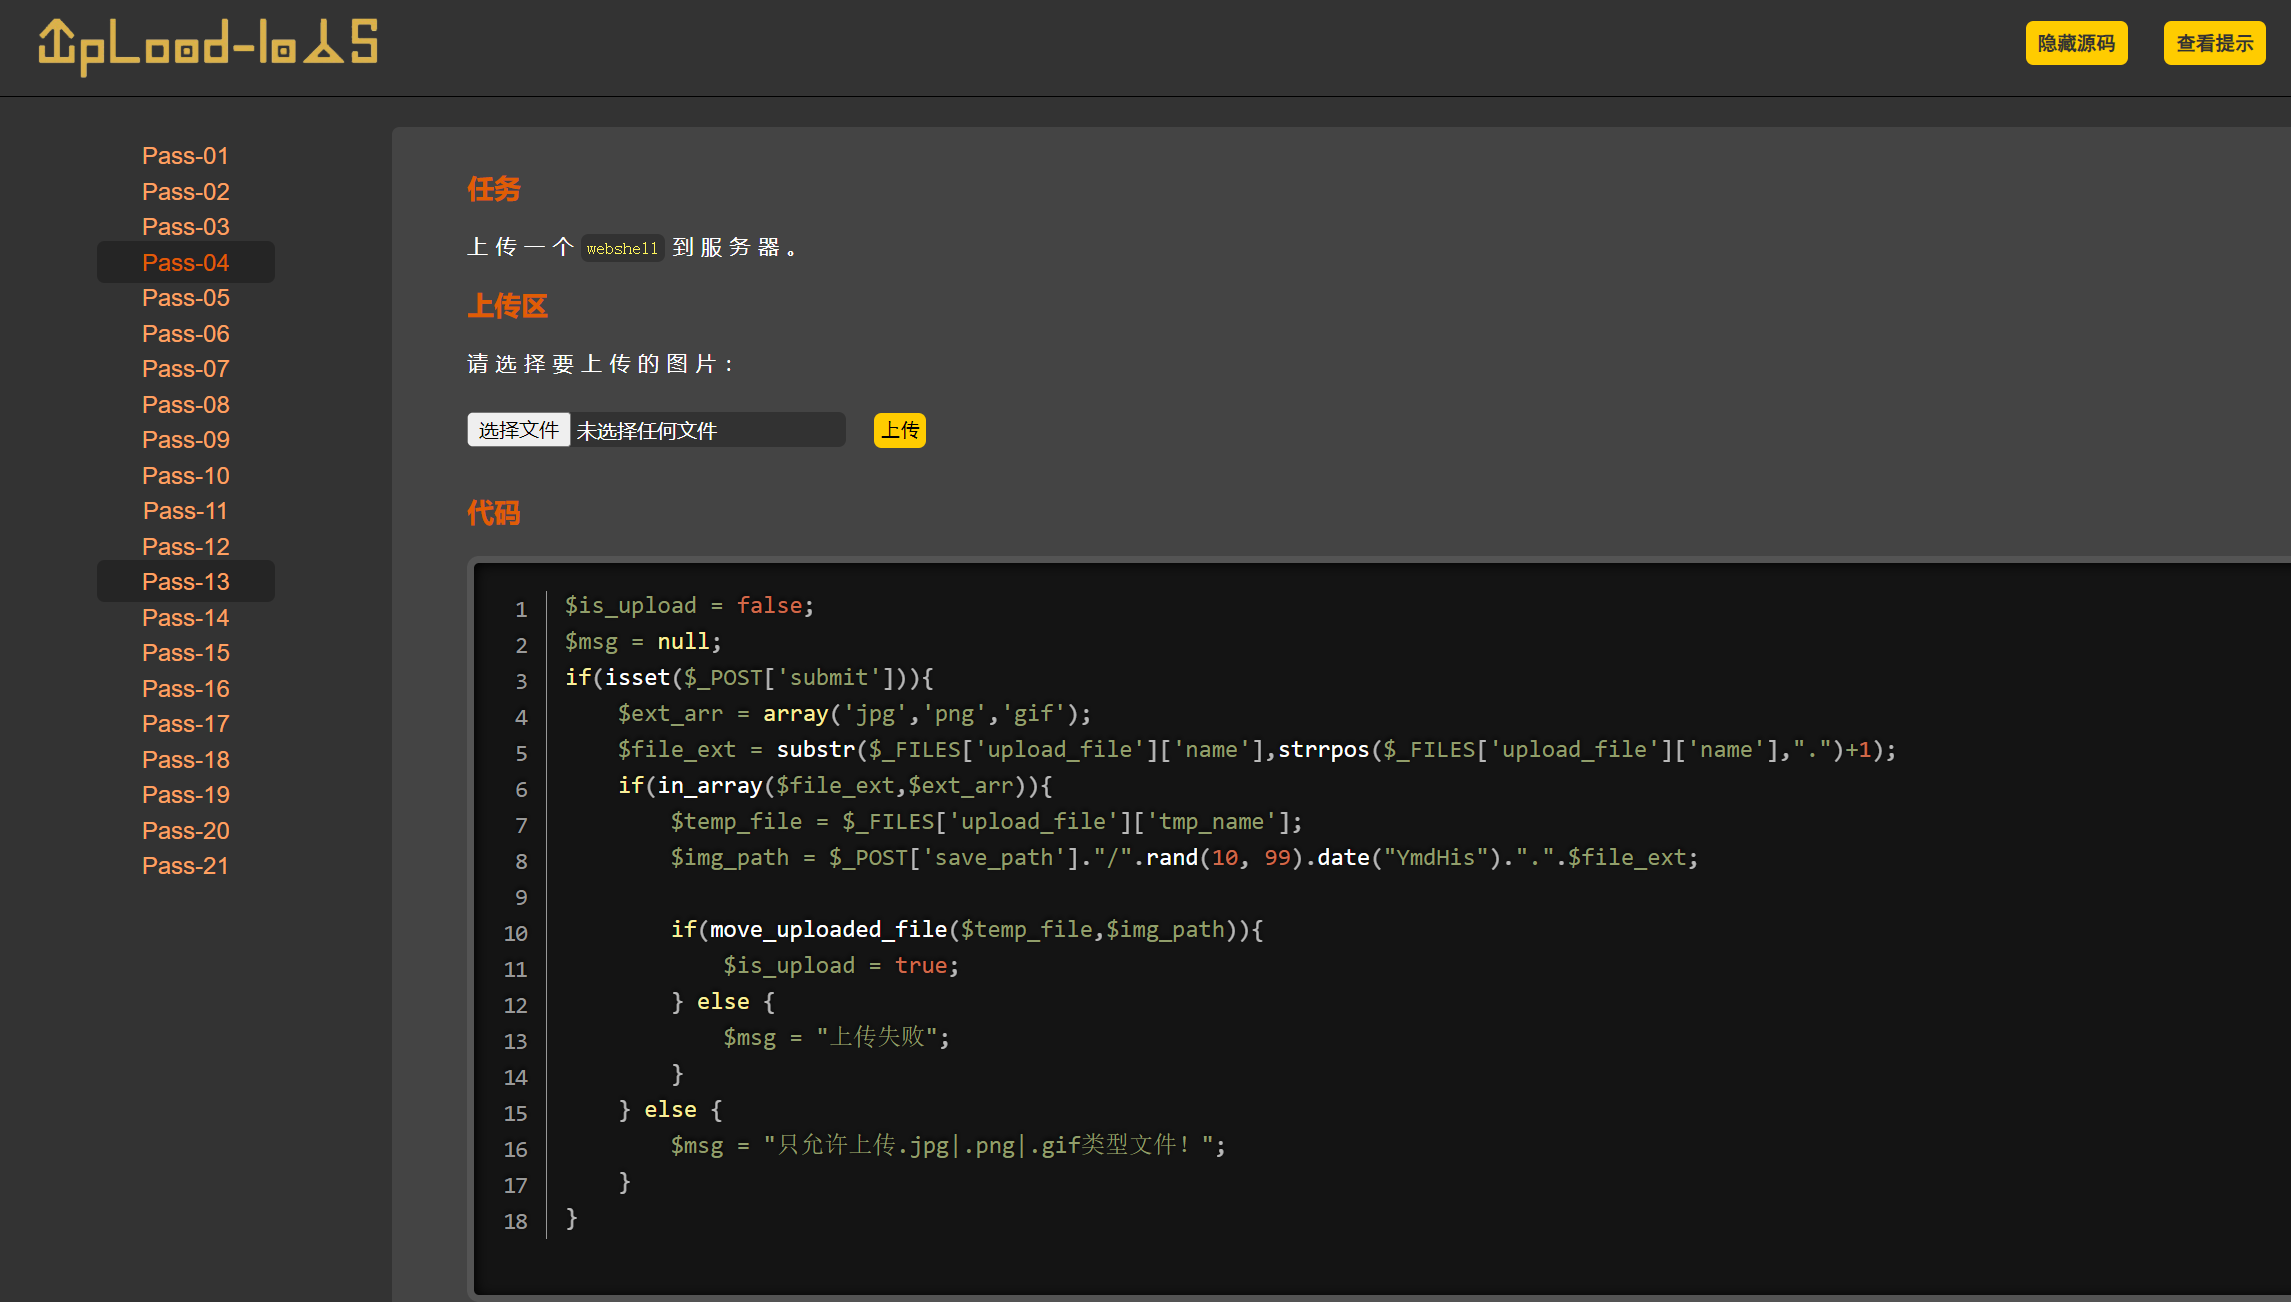Open the Pass-15 level
The height and width of the screenshot is (1302, 2291).
pyautogui.click(x=185, y=653)
